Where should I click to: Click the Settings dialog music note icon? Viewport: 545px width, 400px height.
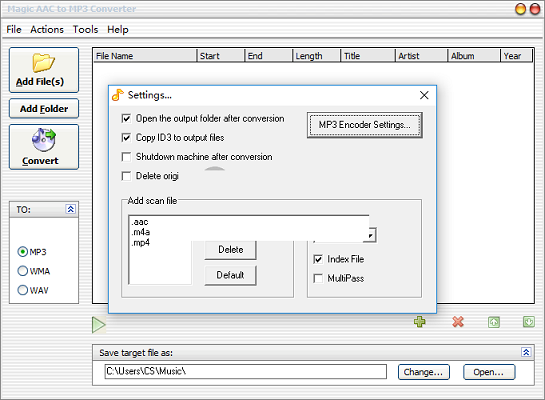pos(118,95)
